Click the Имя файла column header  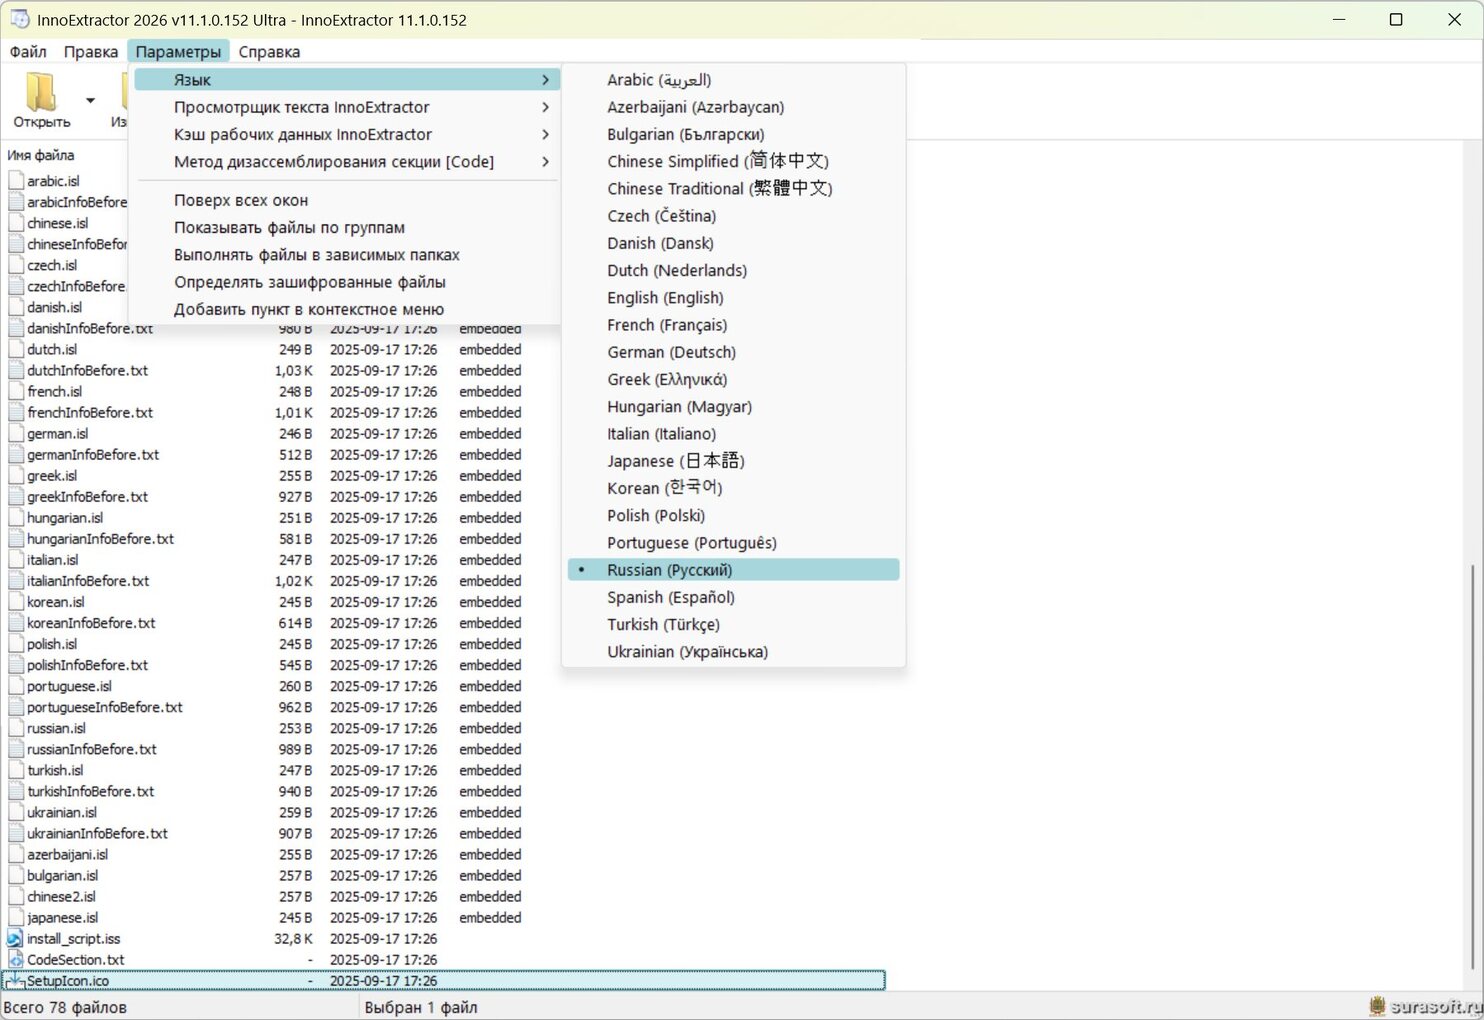coord(41,155)
